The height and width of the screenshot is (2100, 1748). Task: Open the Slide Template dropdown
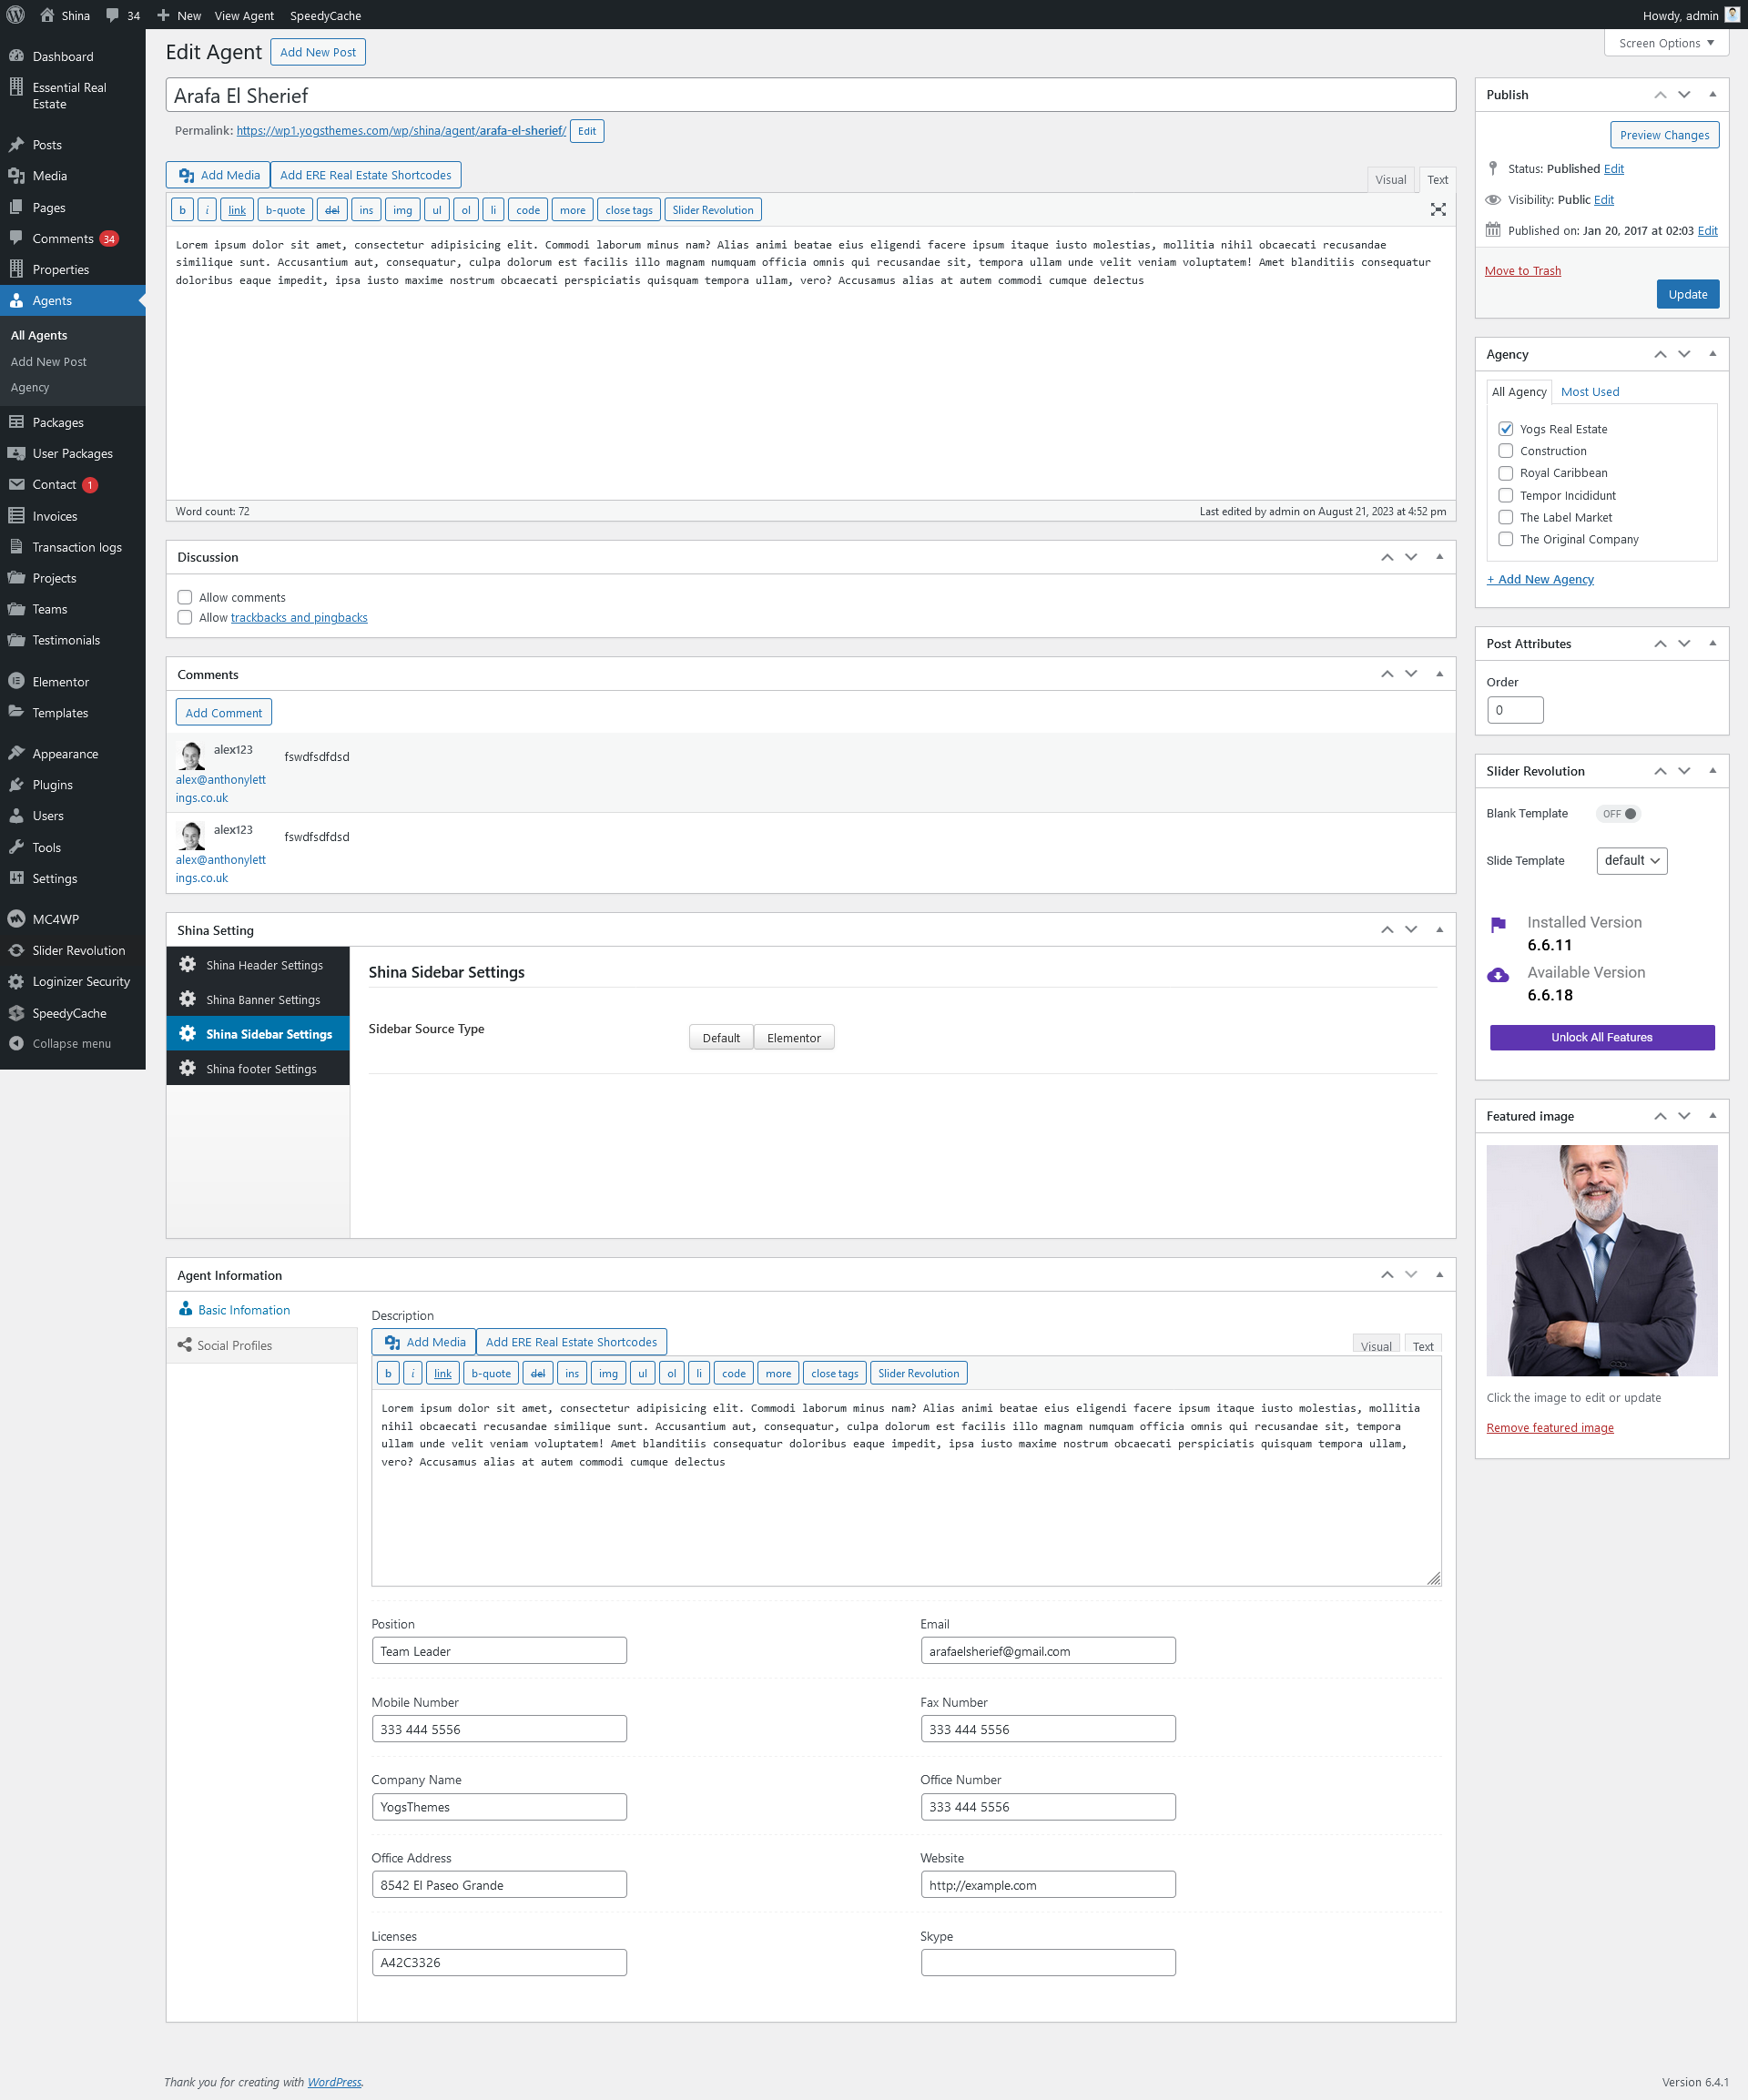coord(1631,860)
